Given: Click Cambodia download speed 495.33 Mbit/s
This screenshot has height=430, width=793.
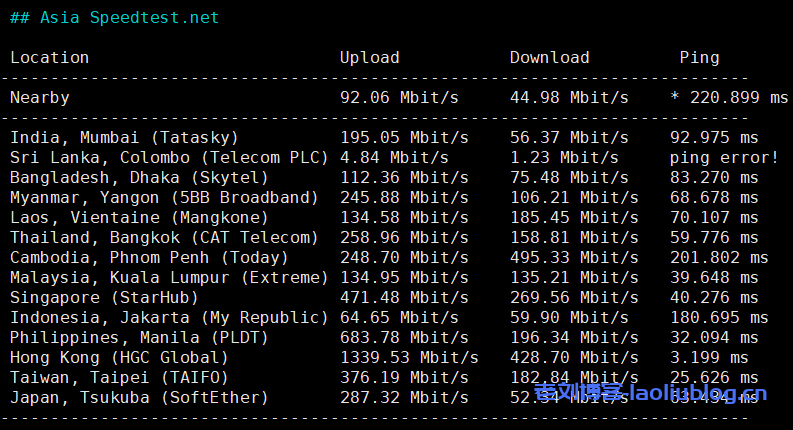Looking at the screenshot, I should [x=574, y=258].
